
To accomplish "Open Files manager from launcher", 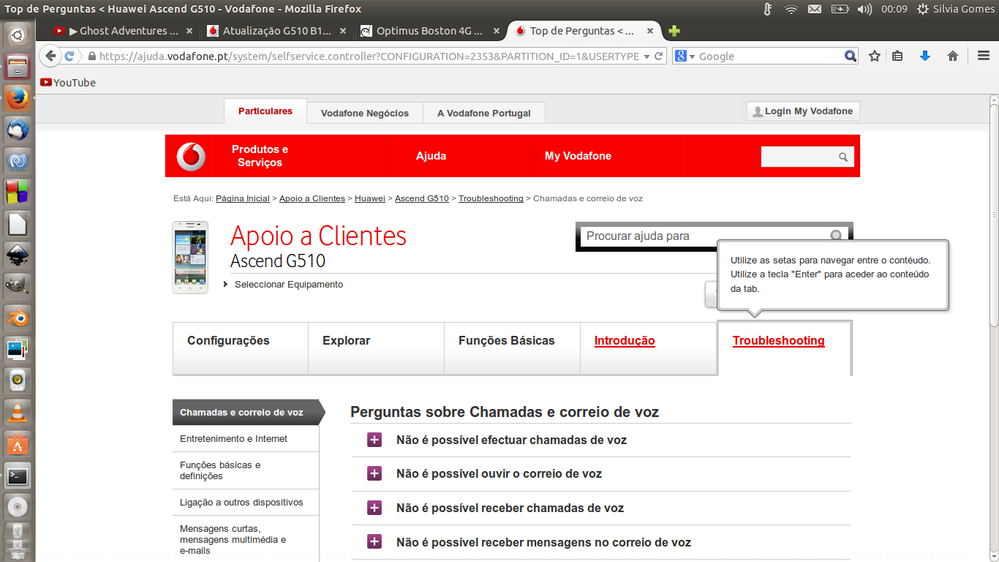I will pos(17,66).
